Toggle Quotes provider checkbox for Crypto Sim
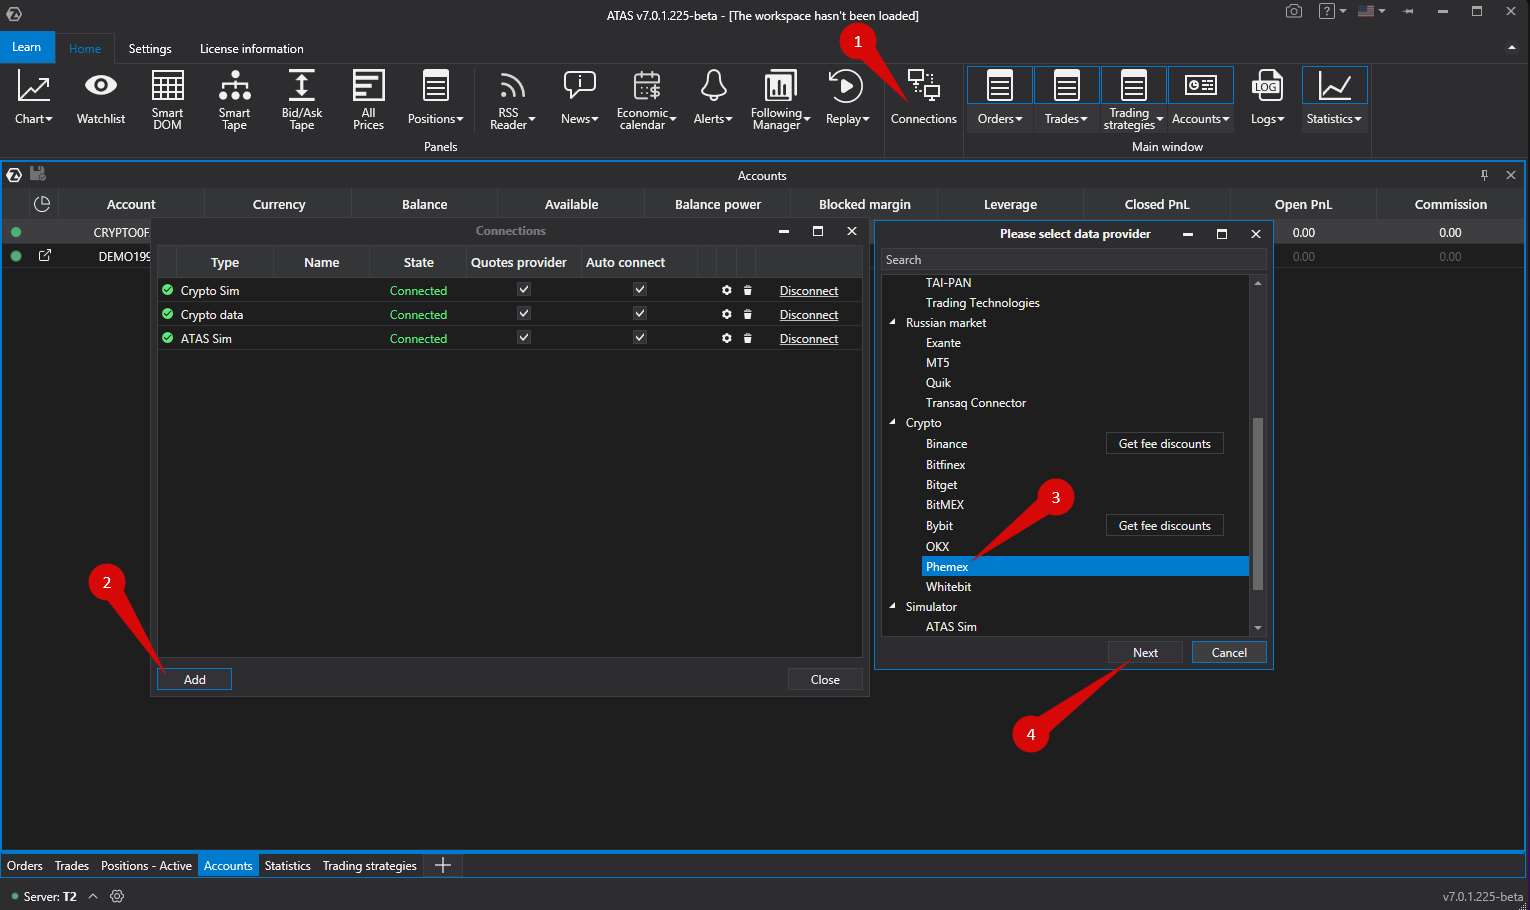 [523, 289]
